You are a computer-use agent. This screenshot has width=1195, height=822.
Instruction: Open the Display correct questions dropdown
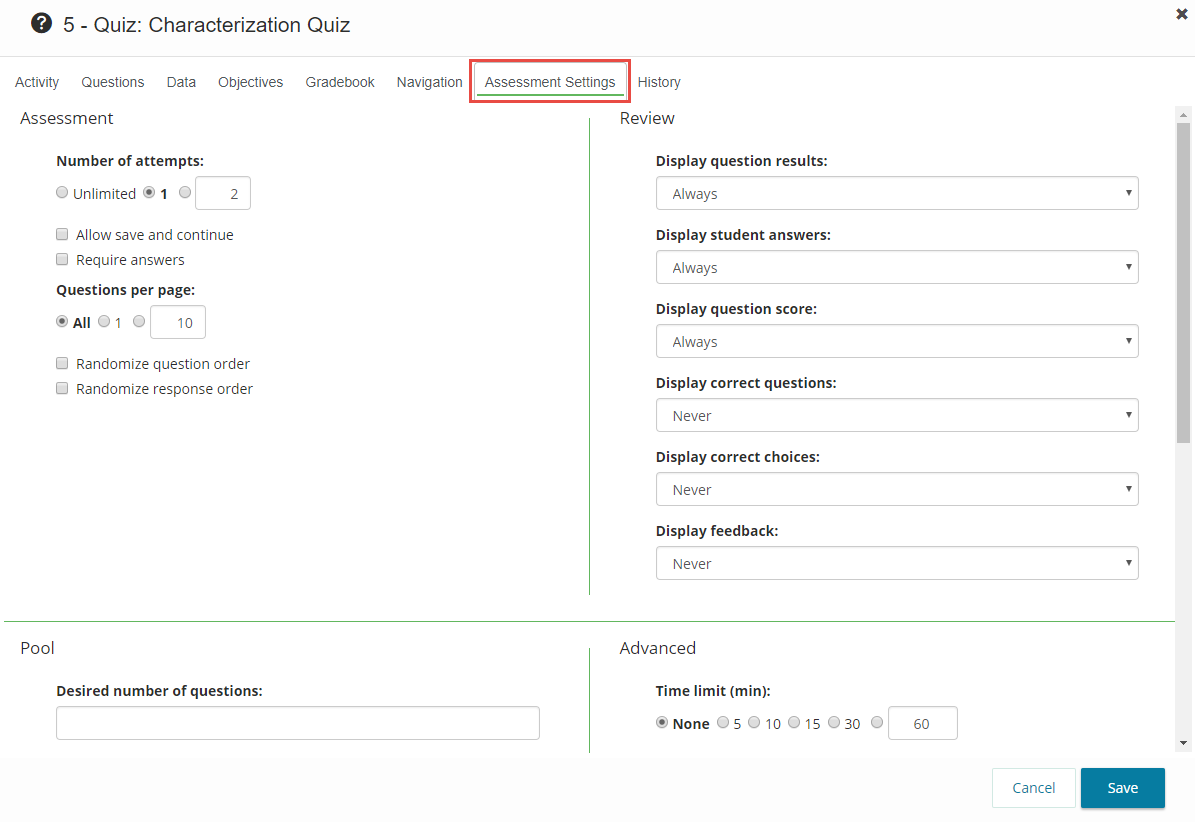896,416
